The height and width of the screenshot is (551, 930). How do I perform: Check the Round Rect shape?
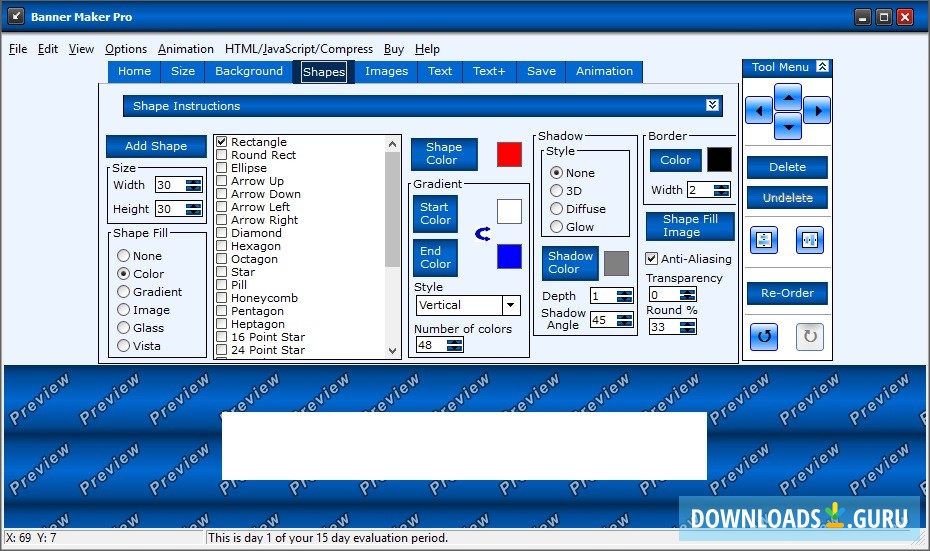tap(222, 155)
